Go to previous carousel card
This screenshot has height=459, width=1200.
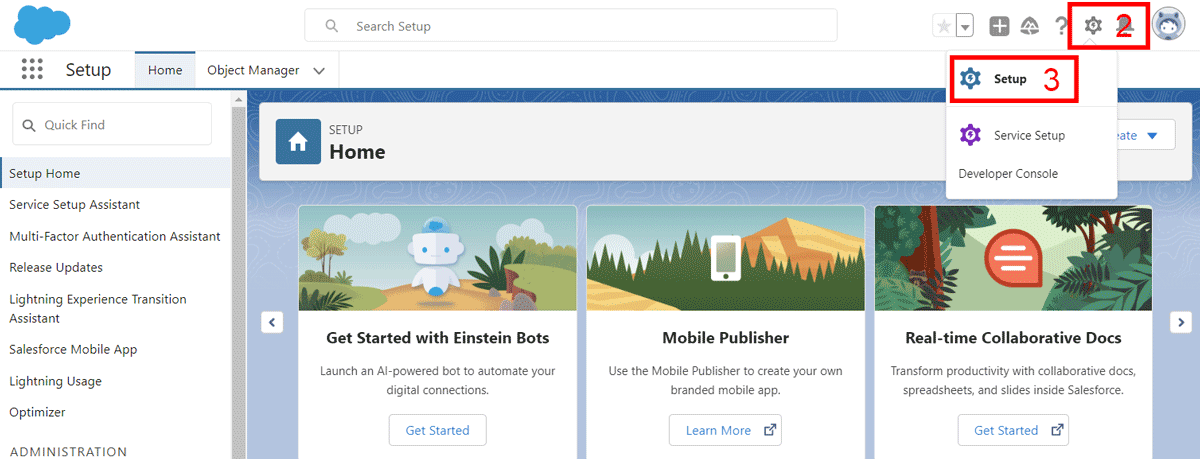(272, 322)
